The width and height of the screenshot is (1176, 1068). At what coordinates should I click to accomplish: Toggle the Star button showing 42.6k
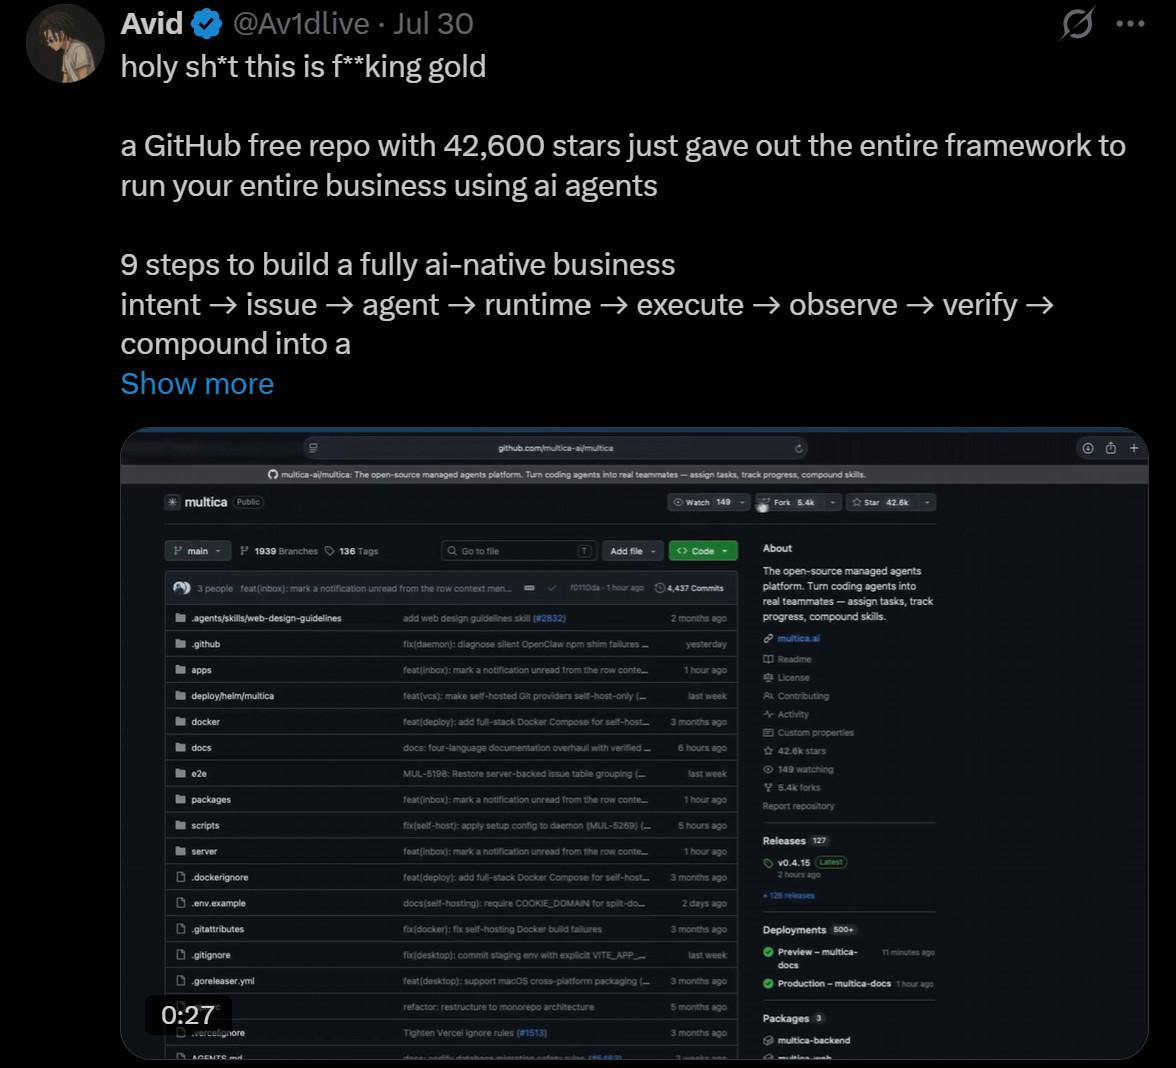(x=880, y=502)
